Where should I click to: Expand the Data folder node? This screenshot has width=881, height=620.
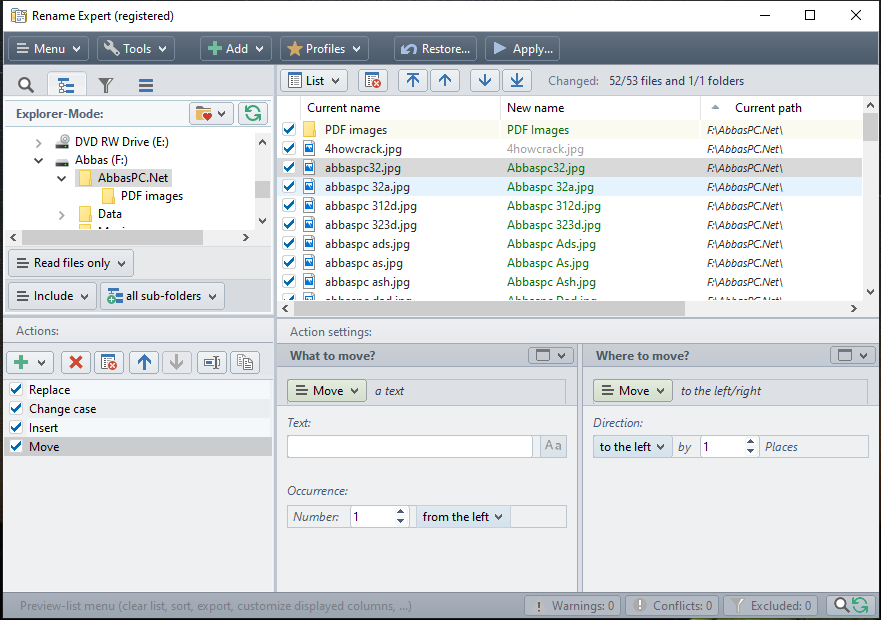[x=61, y=215]
